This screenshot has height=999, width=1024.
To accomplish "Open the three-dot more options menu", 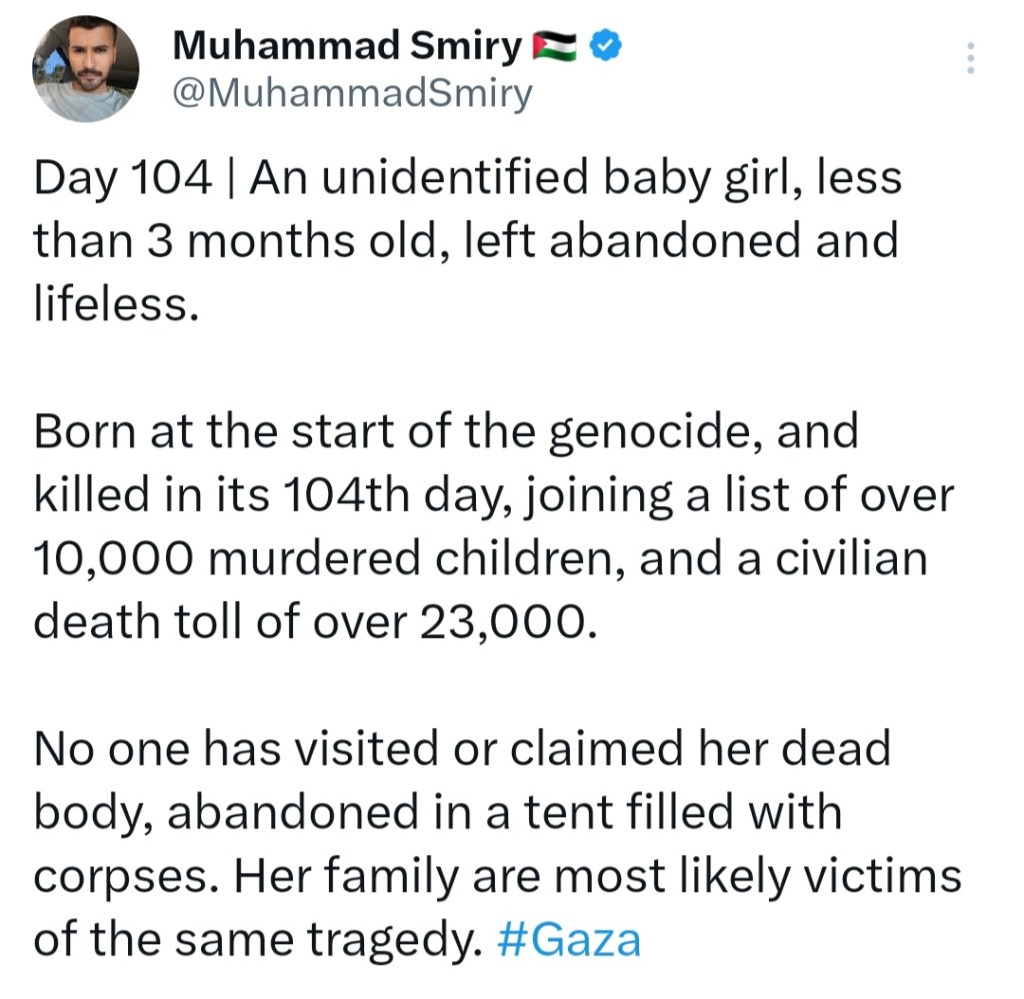I will 969,59.
